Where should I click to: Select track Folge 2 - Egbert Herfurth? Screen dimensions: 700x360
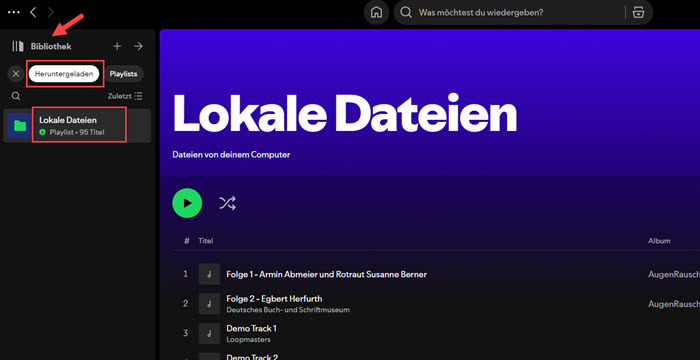click(274, 298)
